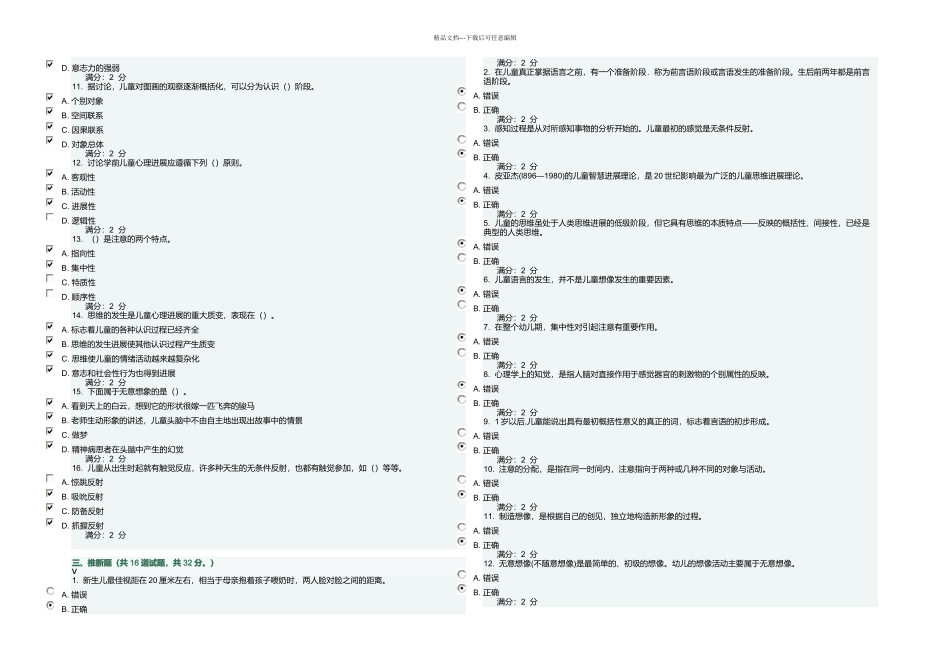This screenshot has height=672, width=950.
Task: Toggle checkbox D. 抓握反射
Action: pos(50,522)
